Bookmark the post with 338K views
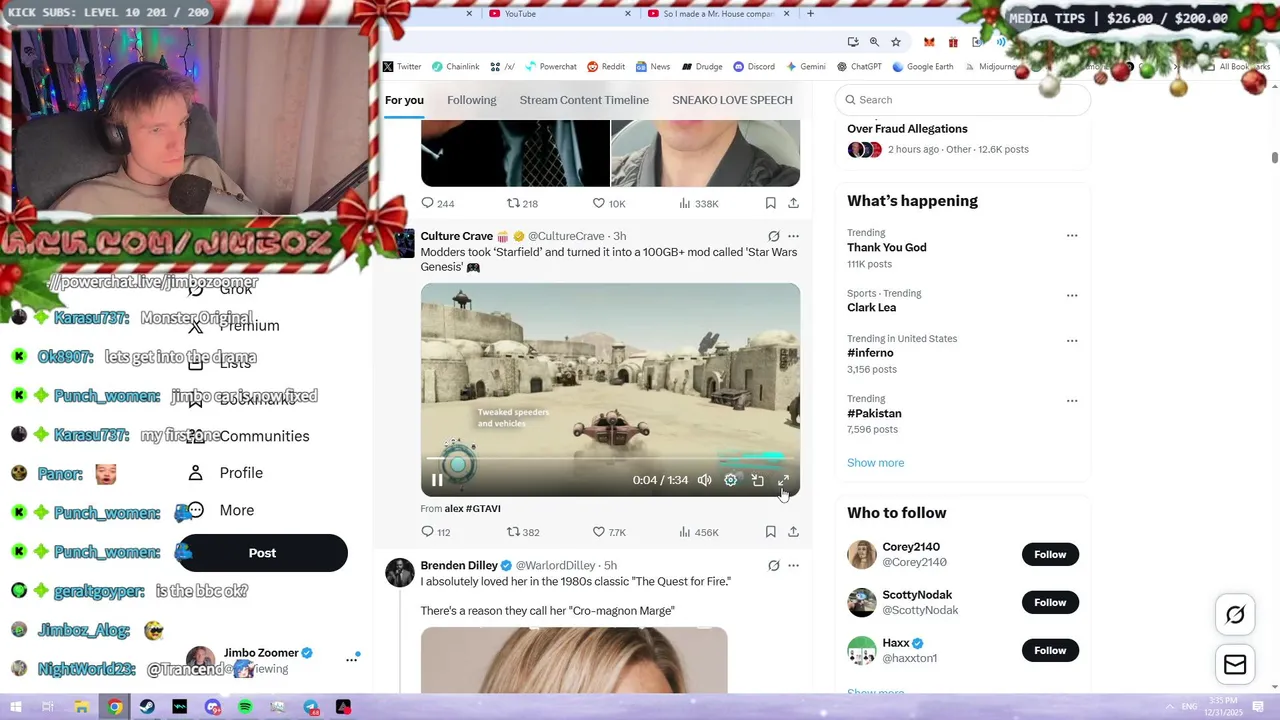This screenshot has width=1280, height=720. pyautogui.click(x=770, y=203)
